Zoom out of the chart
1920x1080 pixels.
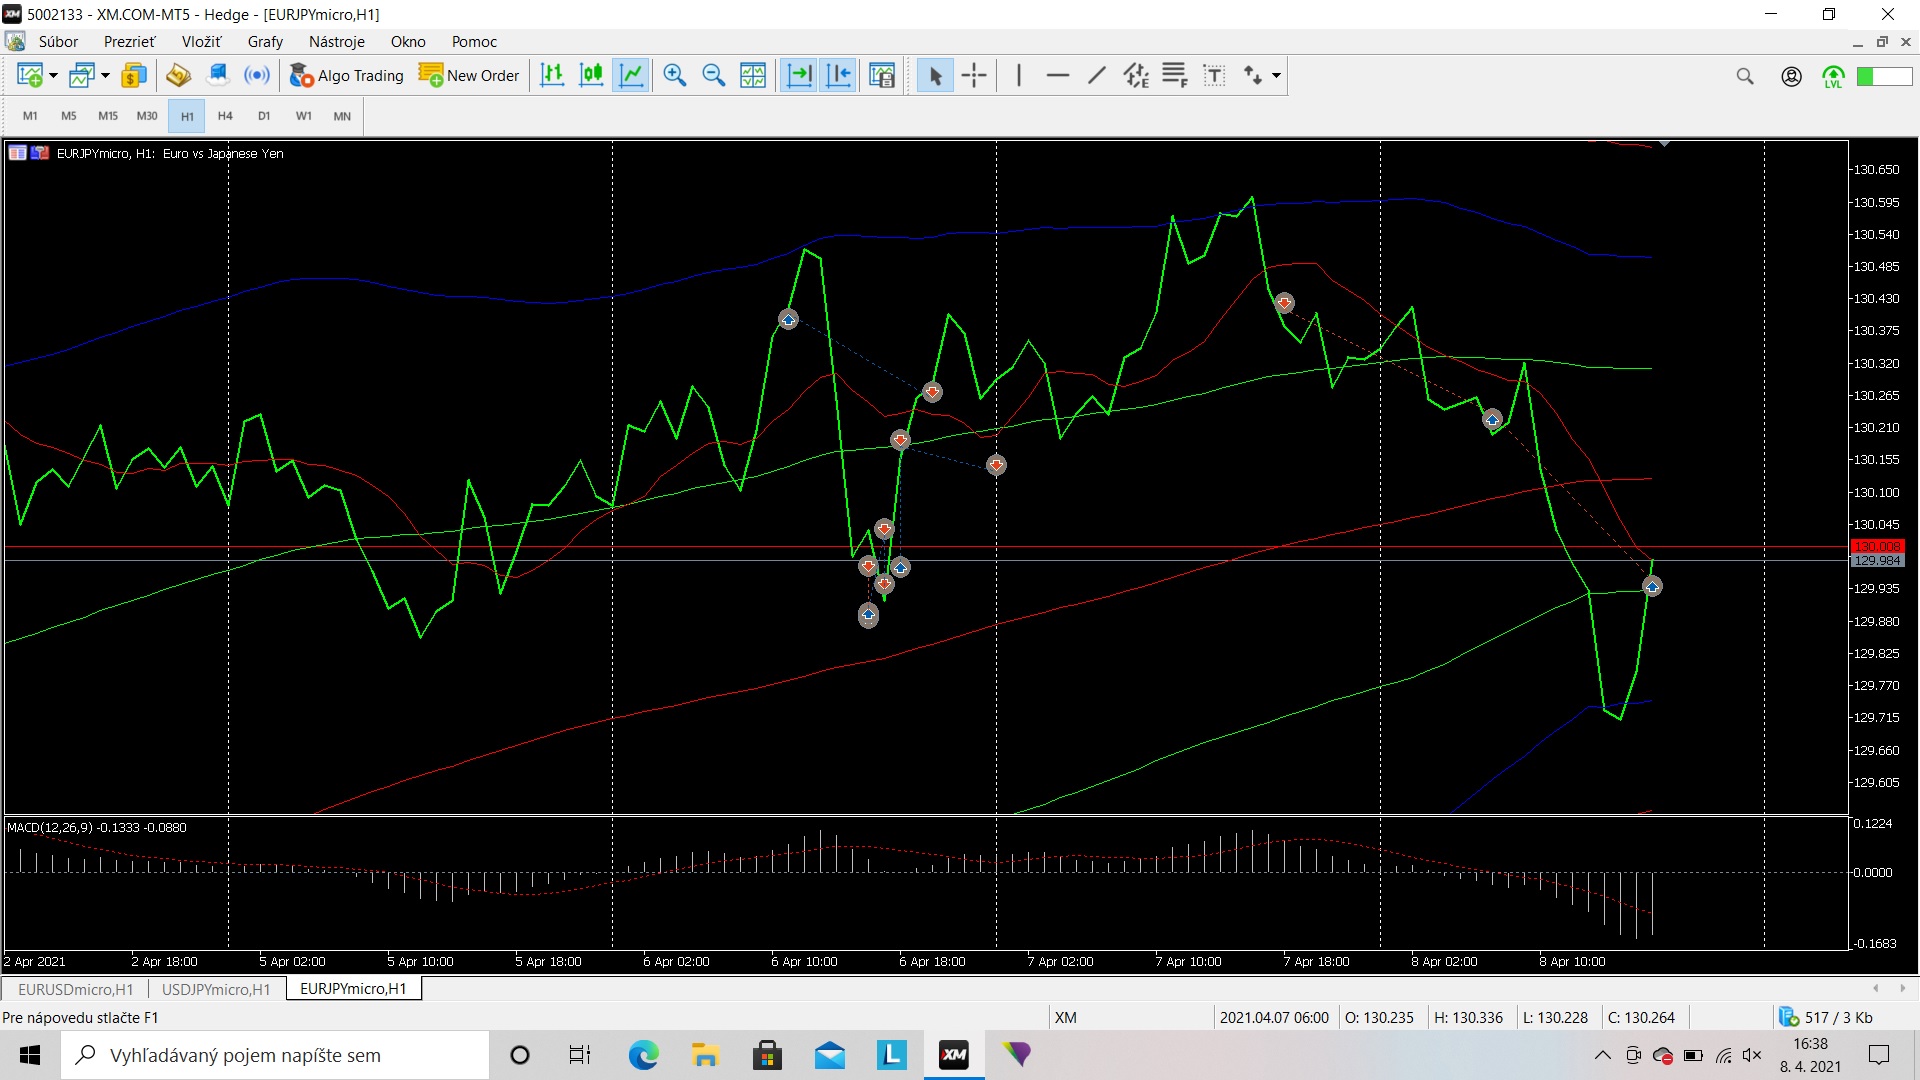(x=714, y=75)
